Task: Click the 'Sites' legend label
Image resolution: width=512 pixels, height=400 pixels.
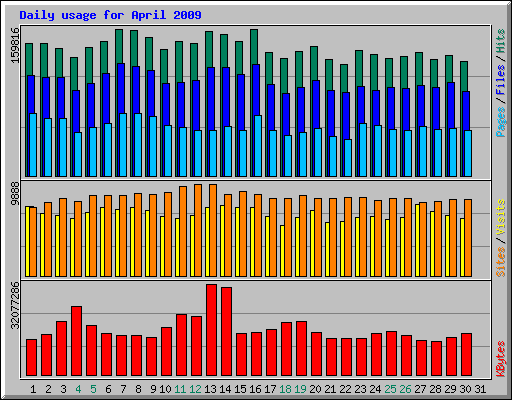Action: (500, 262)
